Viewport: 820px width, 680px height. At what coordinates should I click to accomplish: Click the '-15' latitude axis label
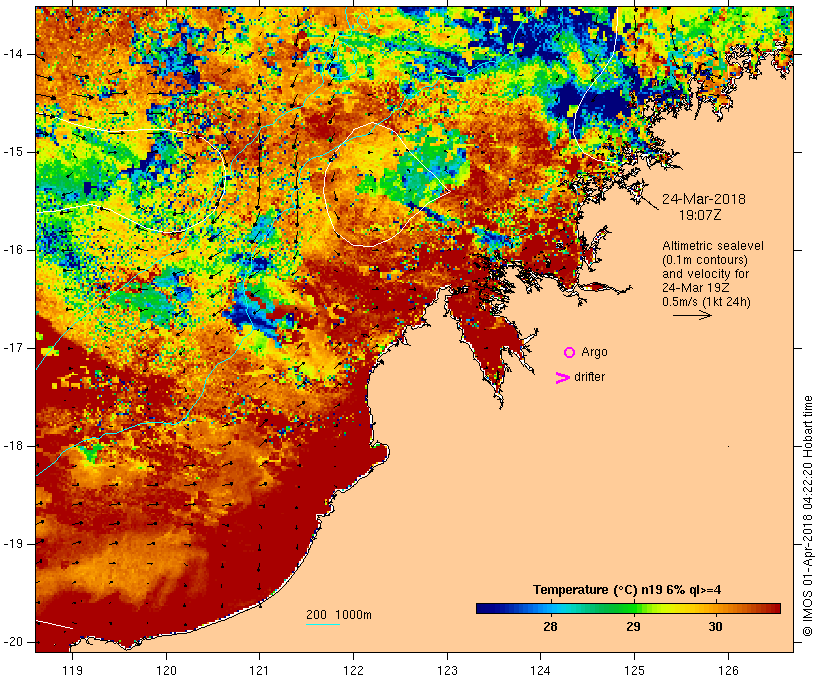(12, 152)
